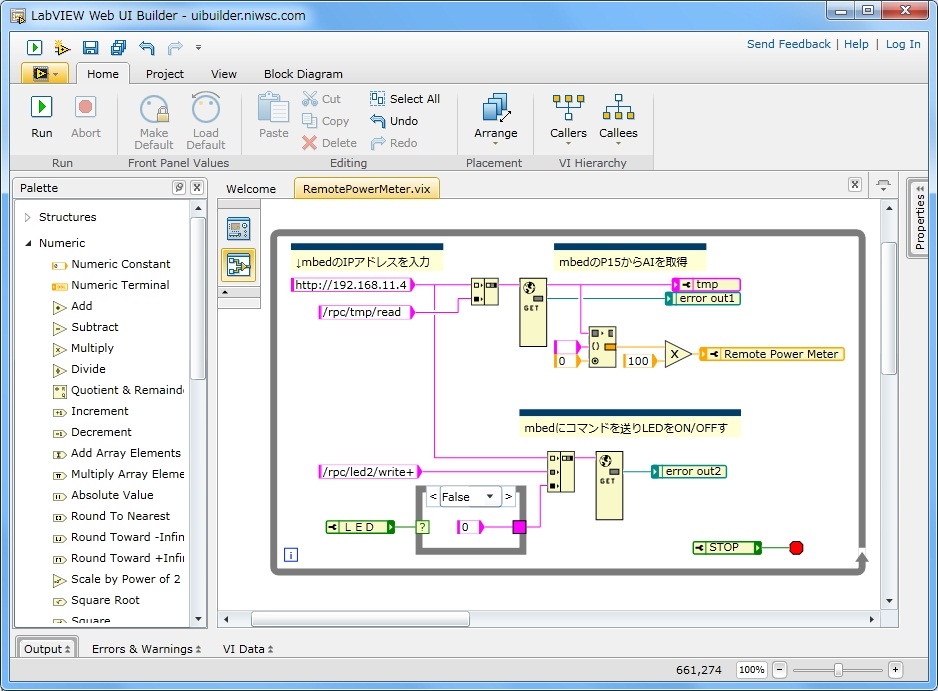The image size is (938, 691).
Task: Expand the Errors & Warnings panel
Action: [x=147, y=649]
